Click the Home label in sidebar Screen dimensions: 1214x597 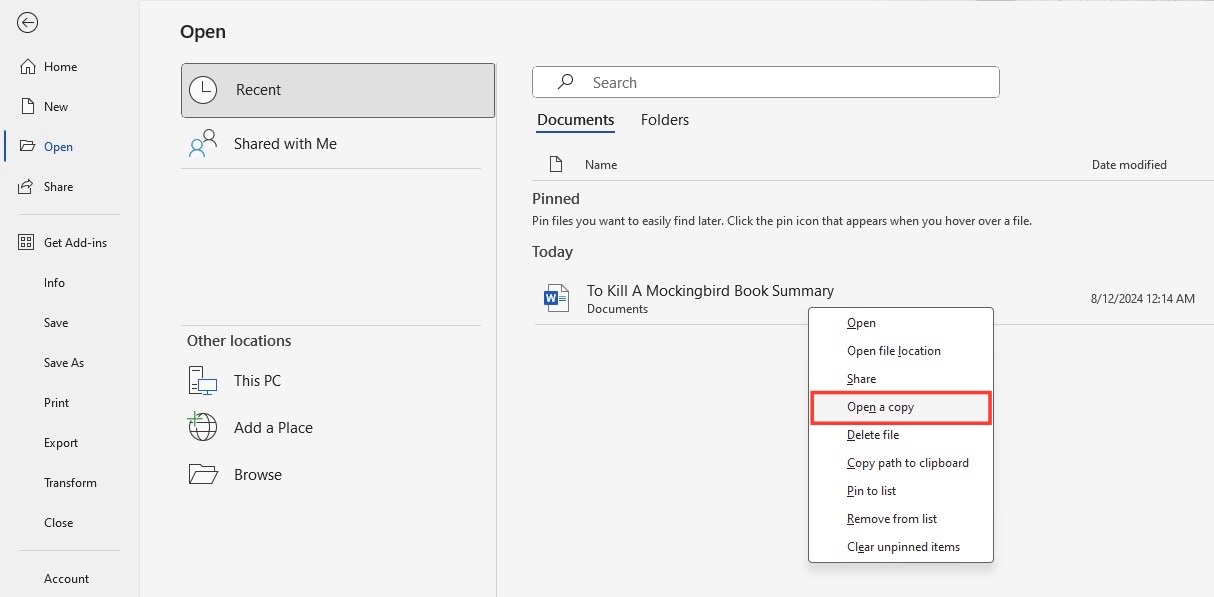pyautogui.click(x=60, y=67)
